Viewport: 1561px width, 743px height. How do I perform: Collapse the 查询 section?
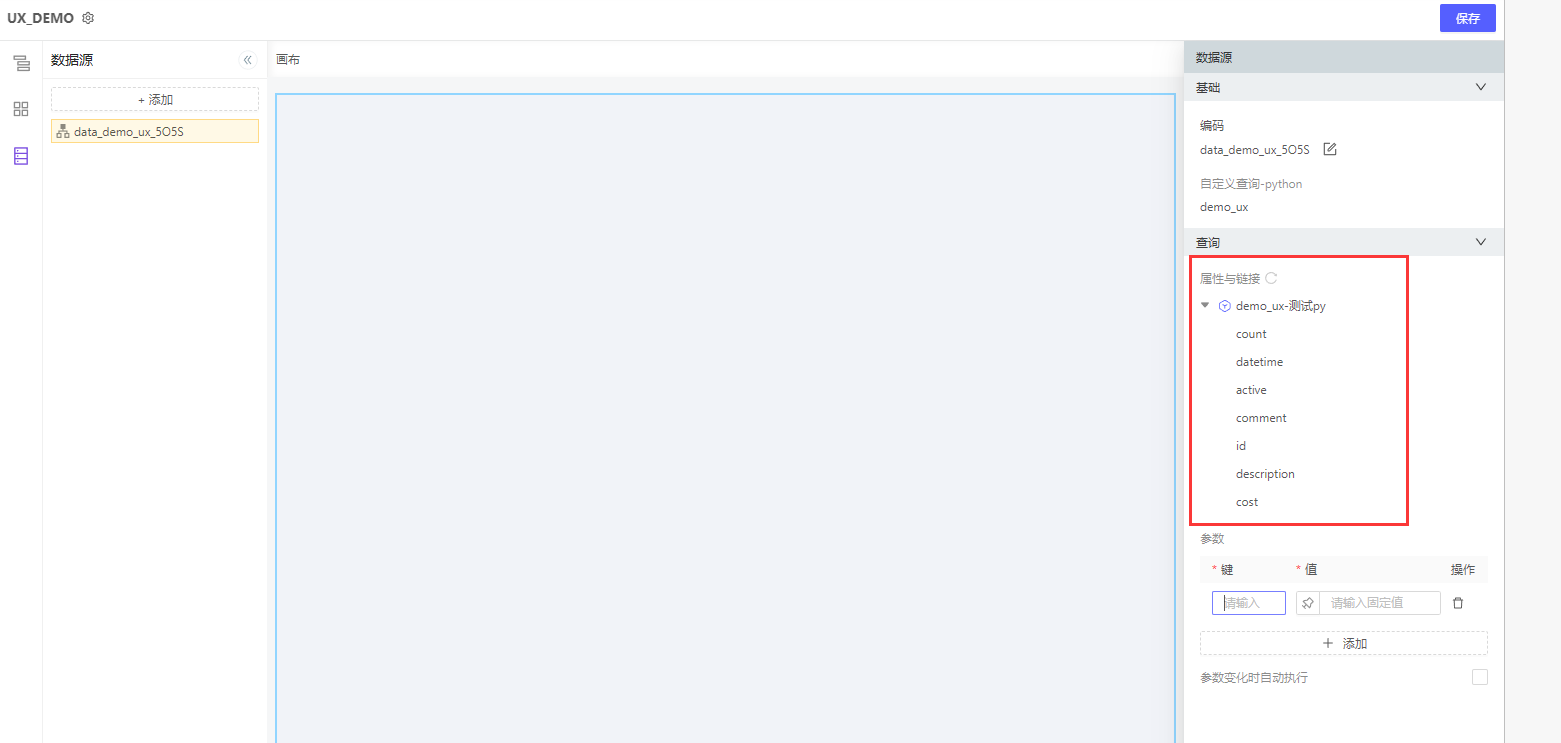[1481, 242]
